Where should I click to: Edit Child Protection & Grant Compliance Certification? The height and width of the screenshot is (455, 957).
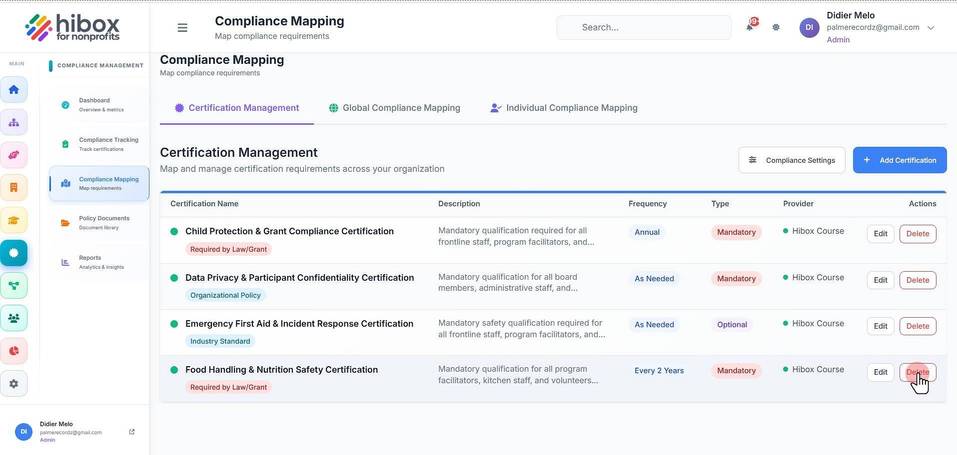[x=881, y=234]
